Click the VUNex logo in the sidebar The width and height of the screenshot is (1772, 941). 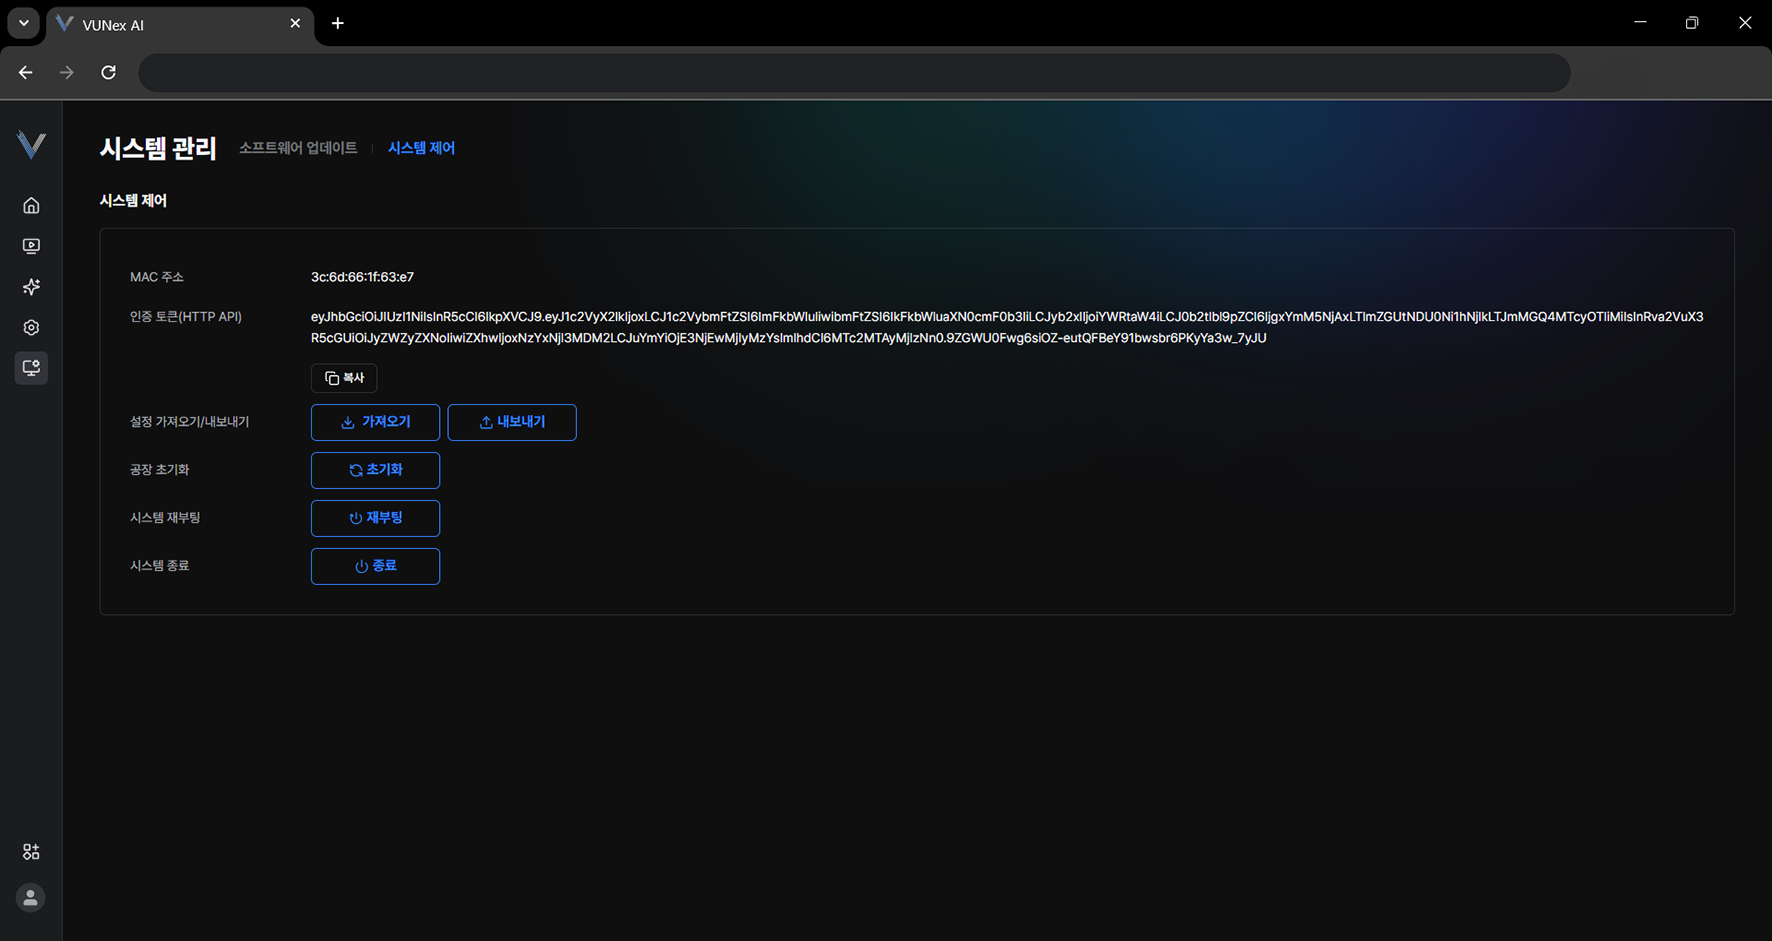(x=31, y=145)
